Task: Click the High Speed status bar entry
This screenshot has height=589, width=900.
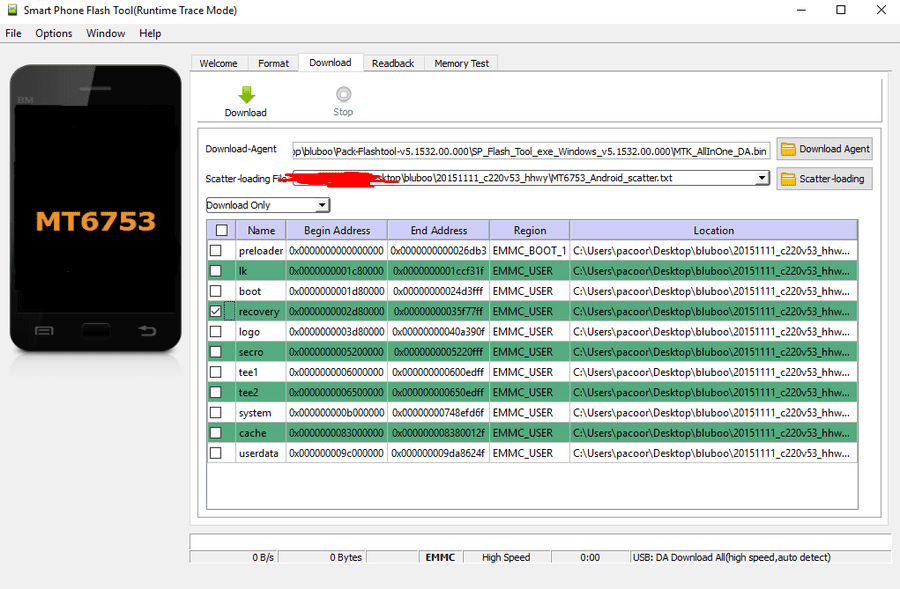Action: (506, 557)
